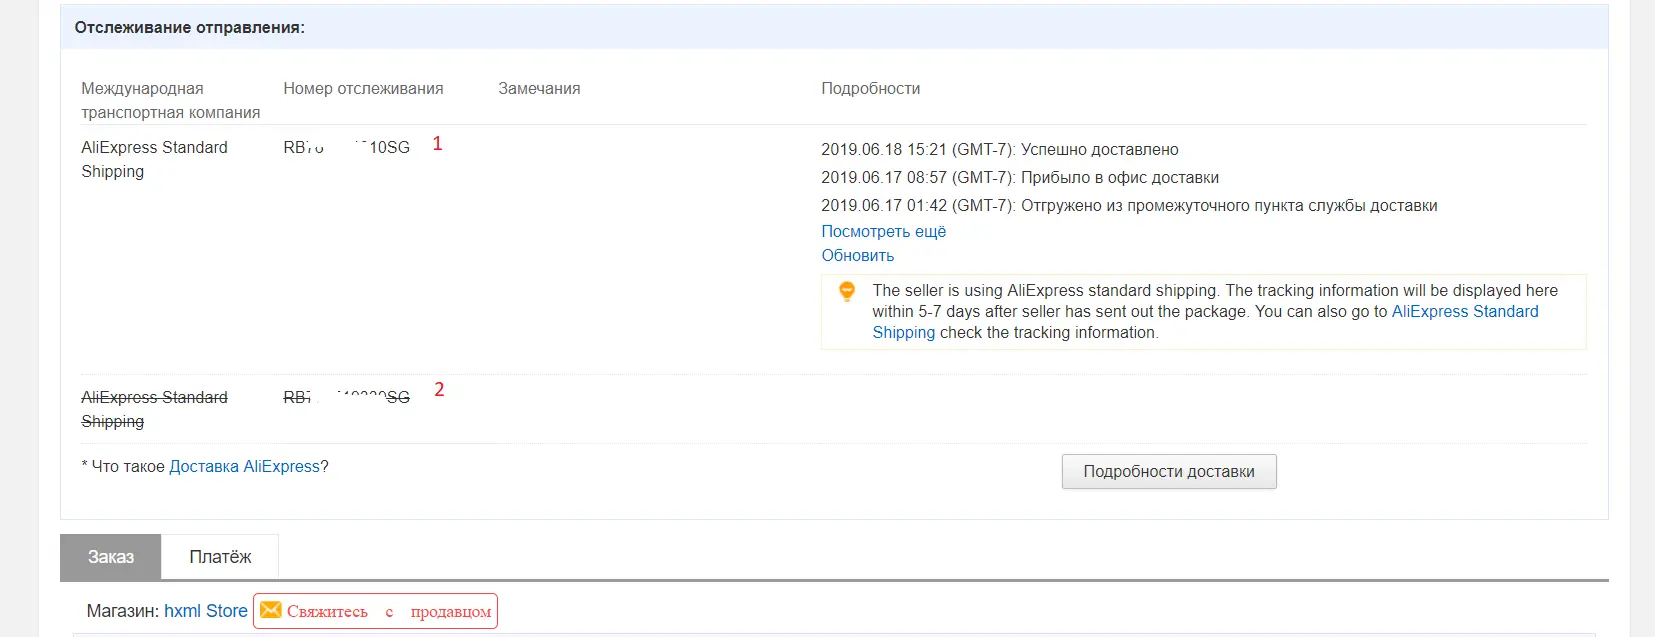1655x637 pixels.
Task: Click the Номер отслеживания column header
Action: coord(363,88)
